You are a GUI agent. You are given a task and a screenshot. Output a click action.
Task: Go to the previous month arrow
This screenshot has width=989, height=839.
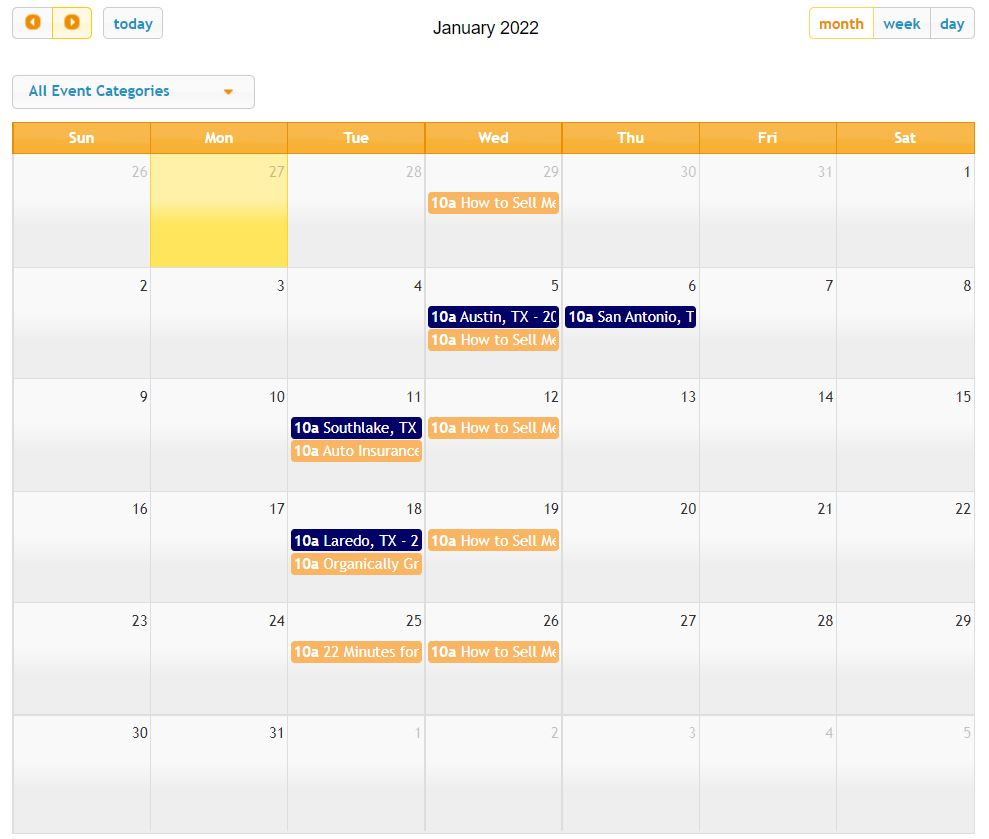33,23
